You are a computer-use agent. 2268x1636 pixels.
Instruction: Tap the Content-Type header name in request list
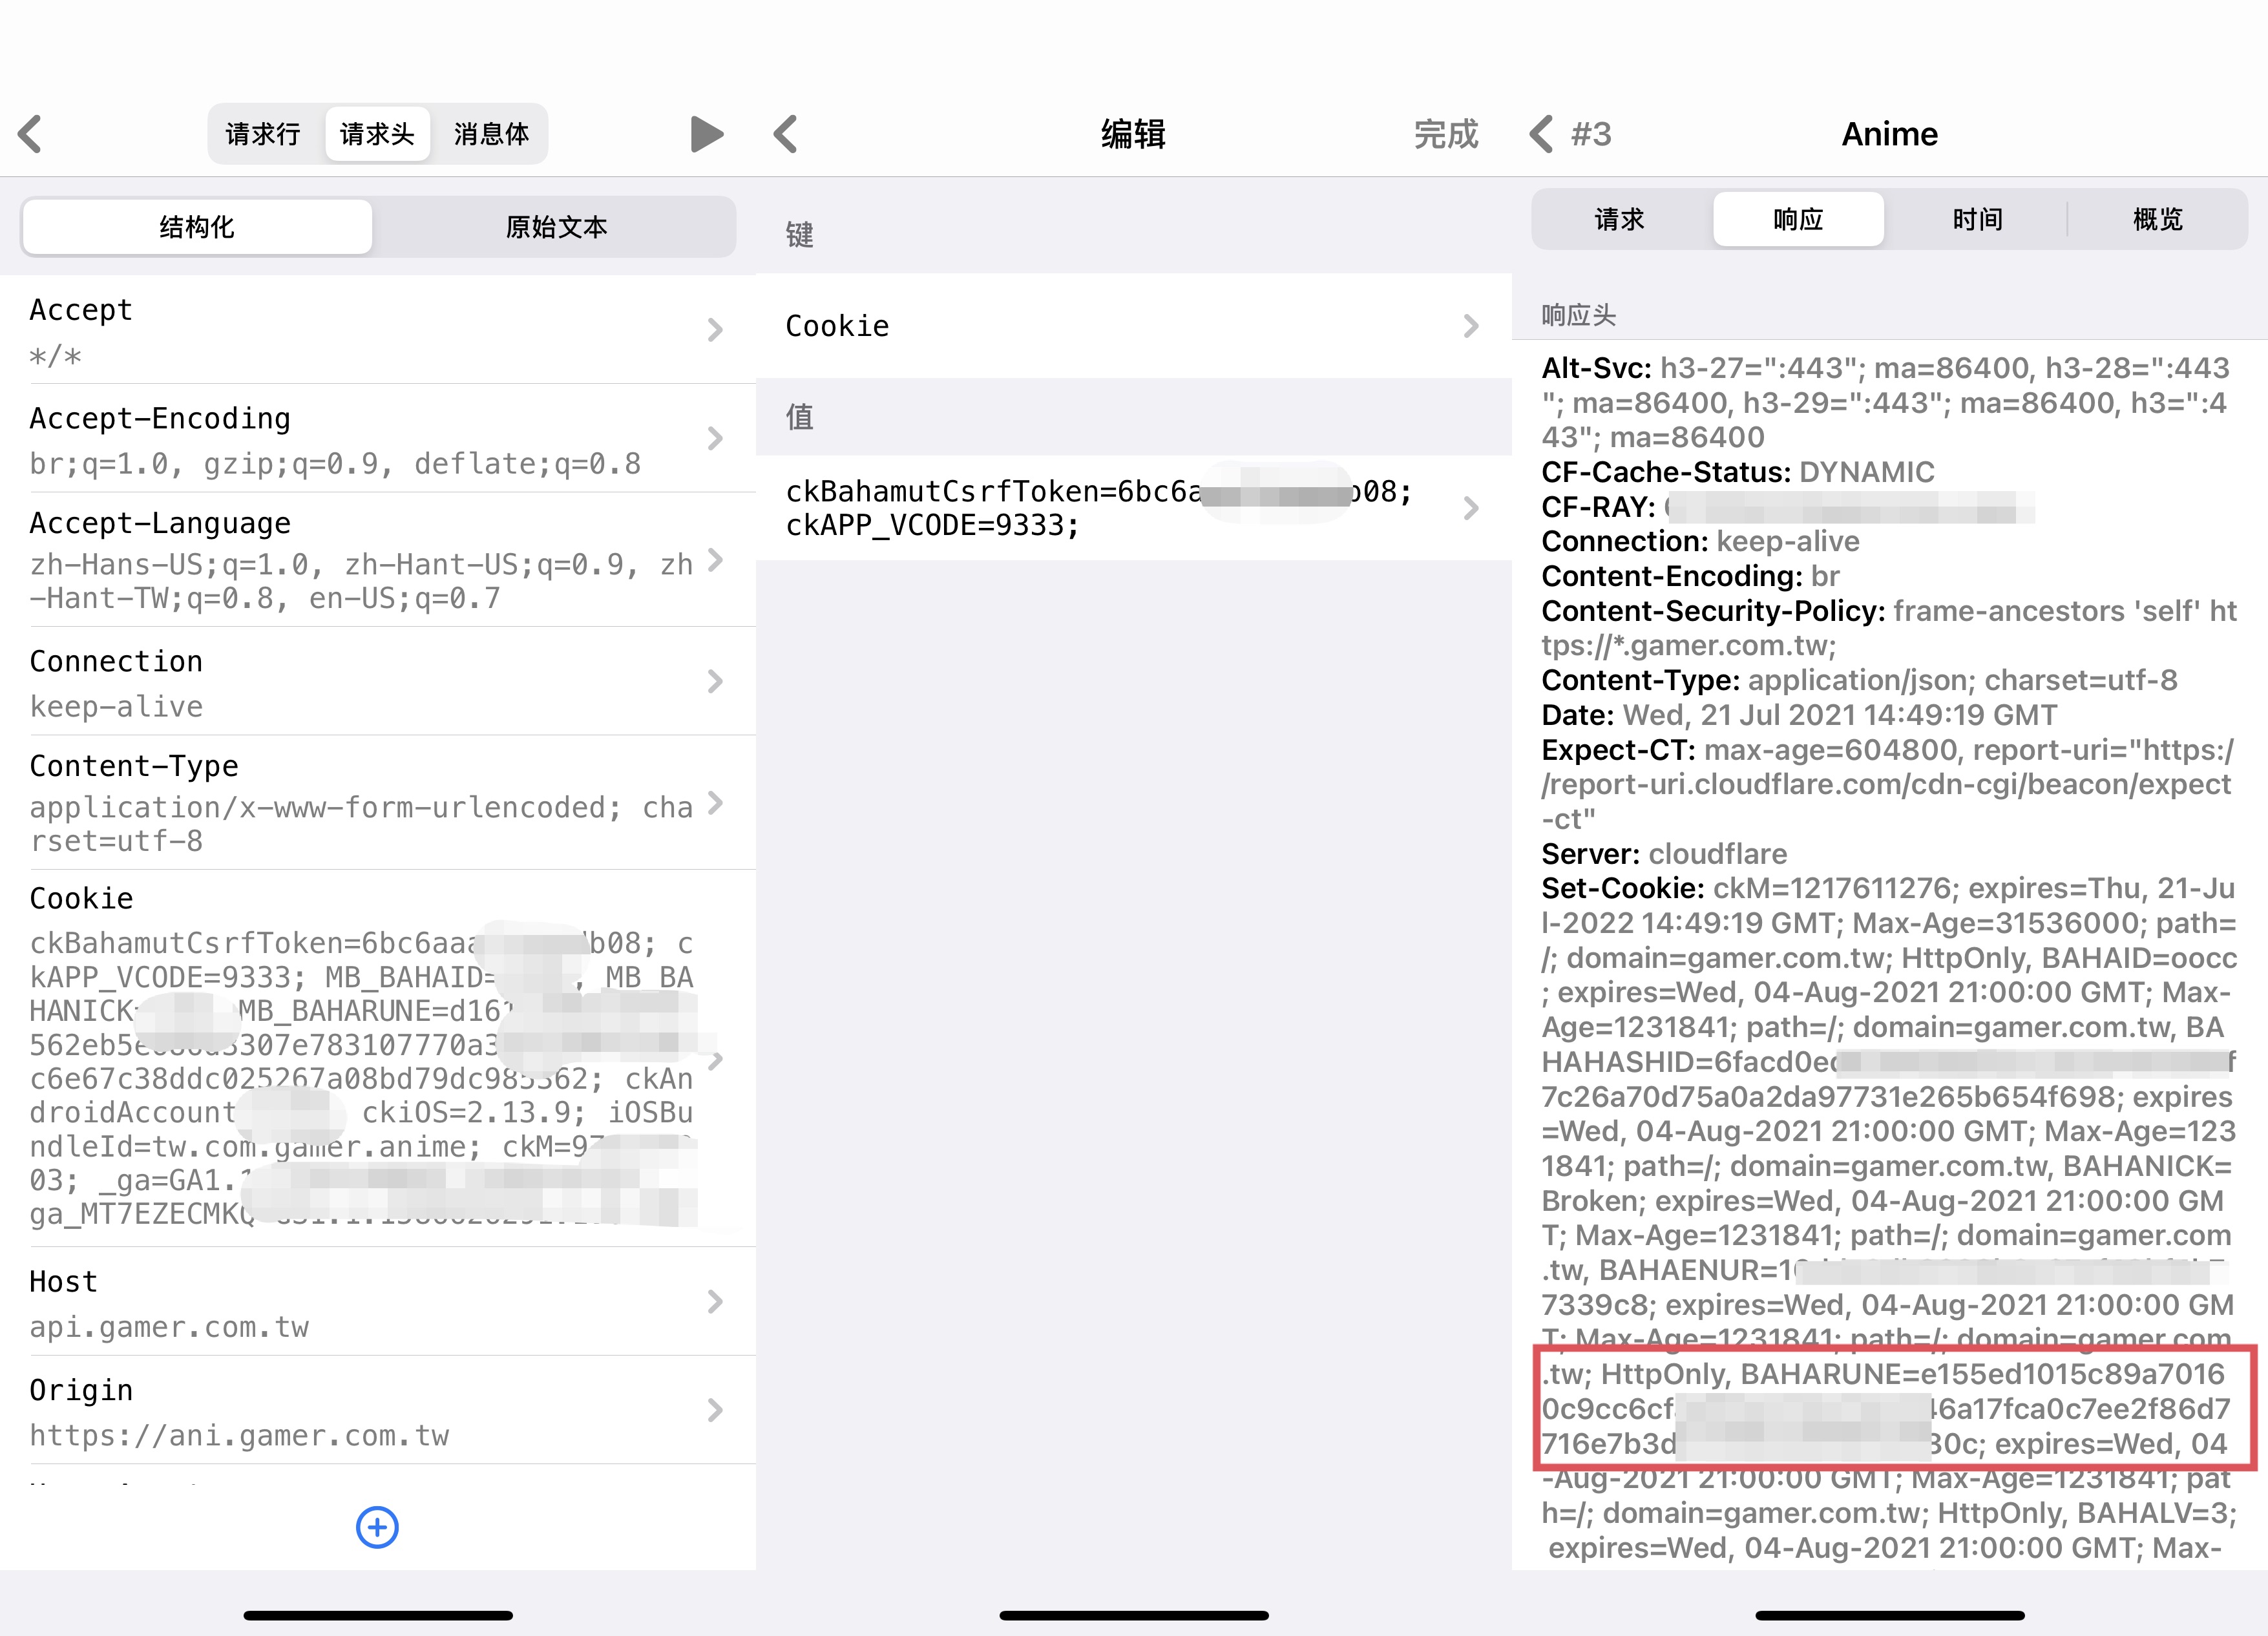coord(134,766)
